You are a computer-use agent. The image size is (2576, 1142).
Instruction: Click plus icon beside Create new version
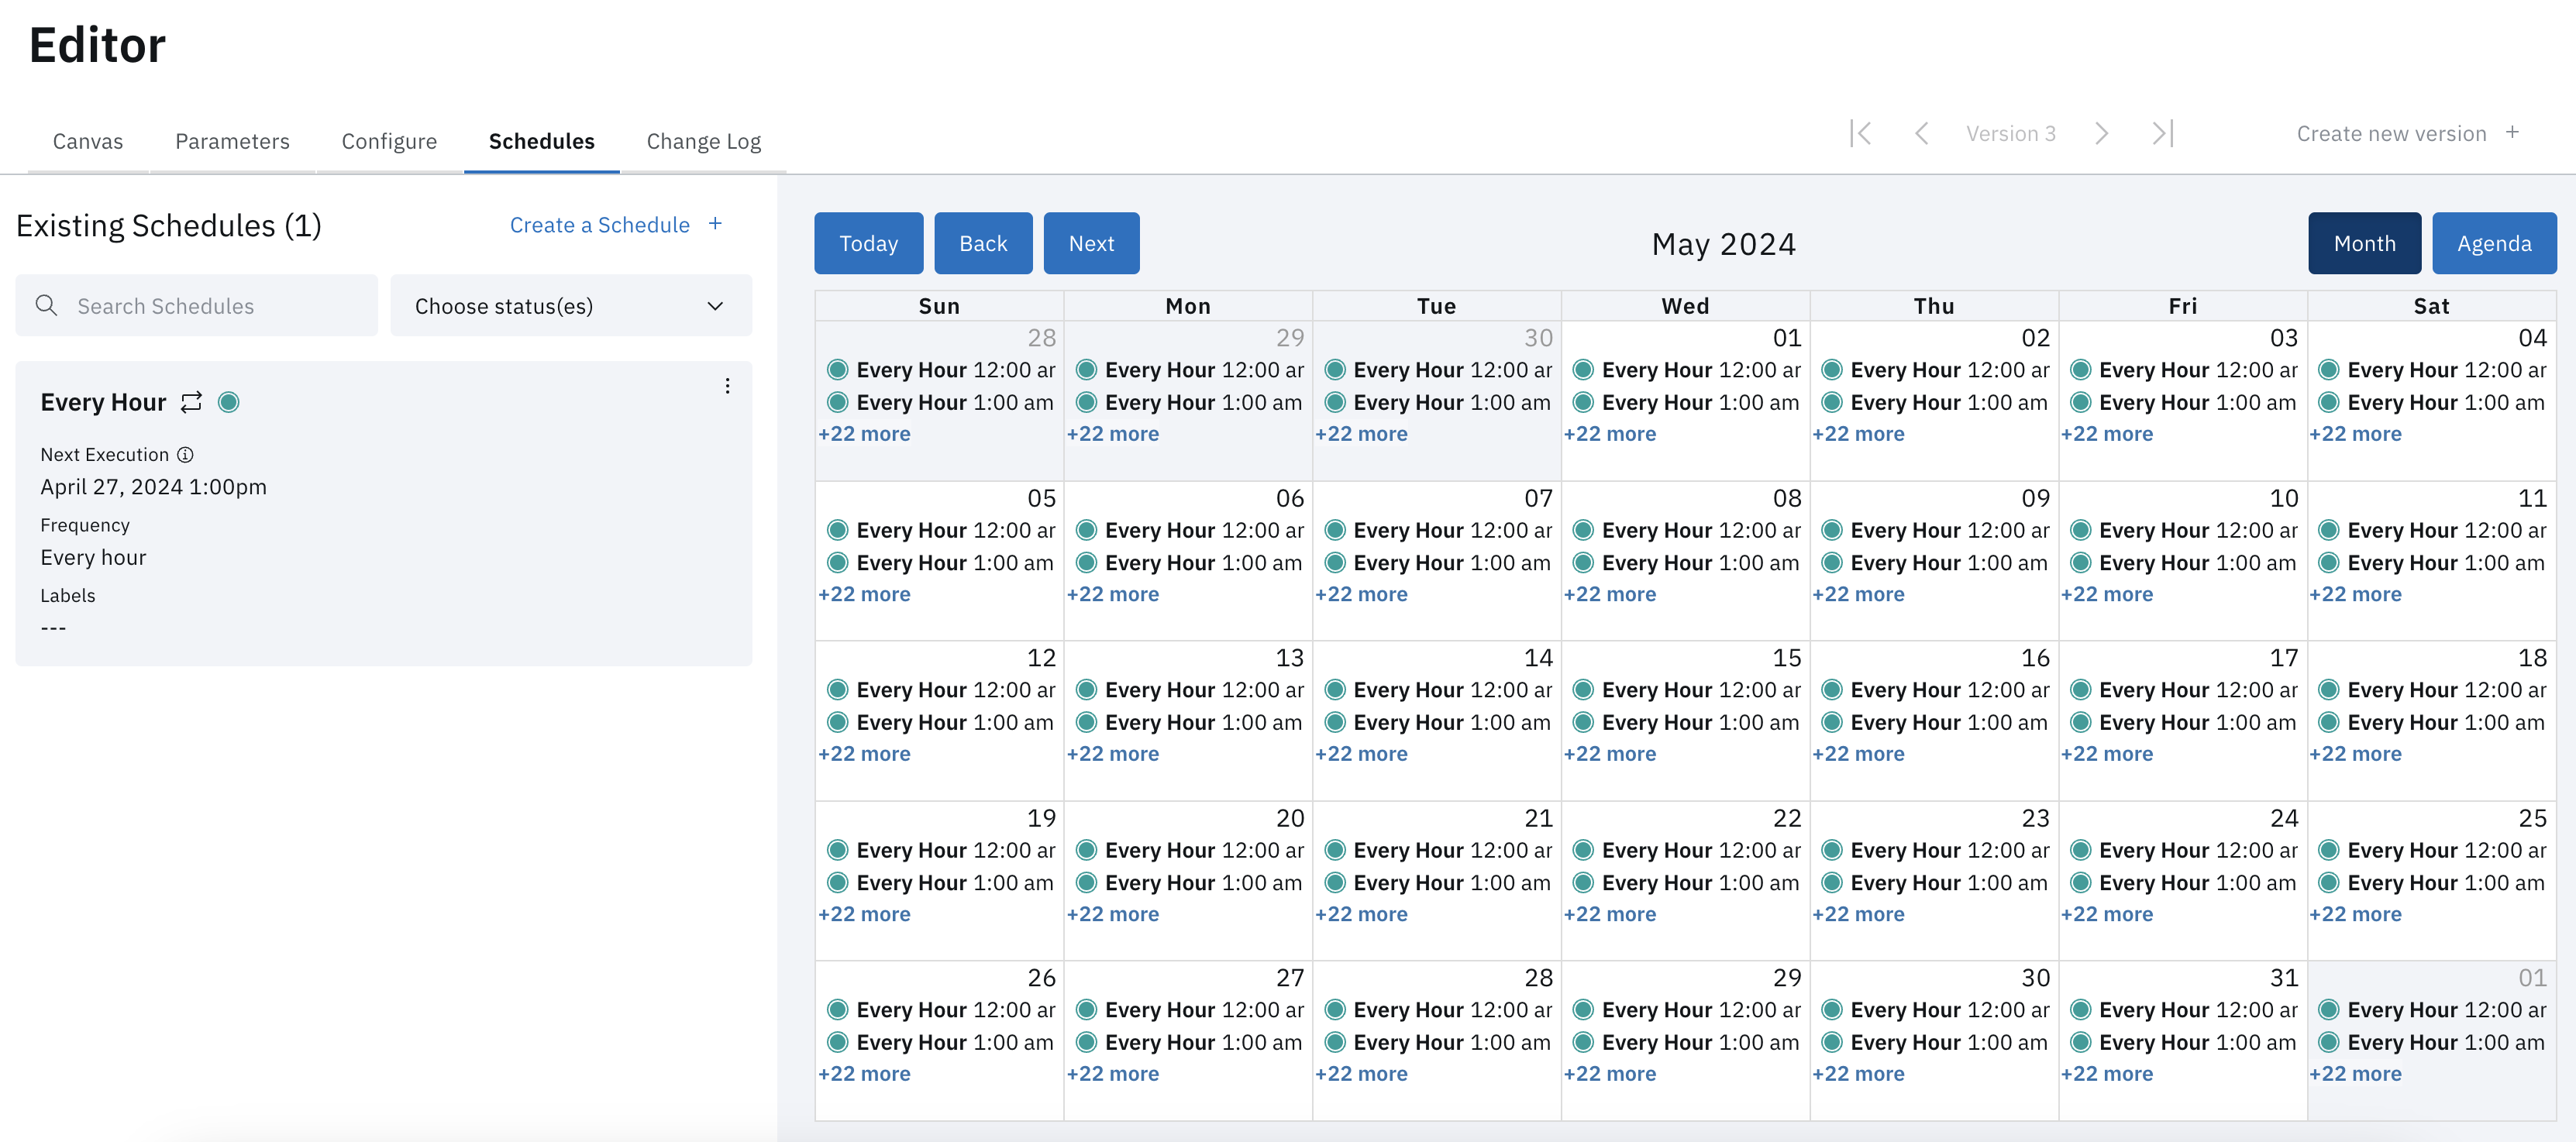click(2512, 132)
